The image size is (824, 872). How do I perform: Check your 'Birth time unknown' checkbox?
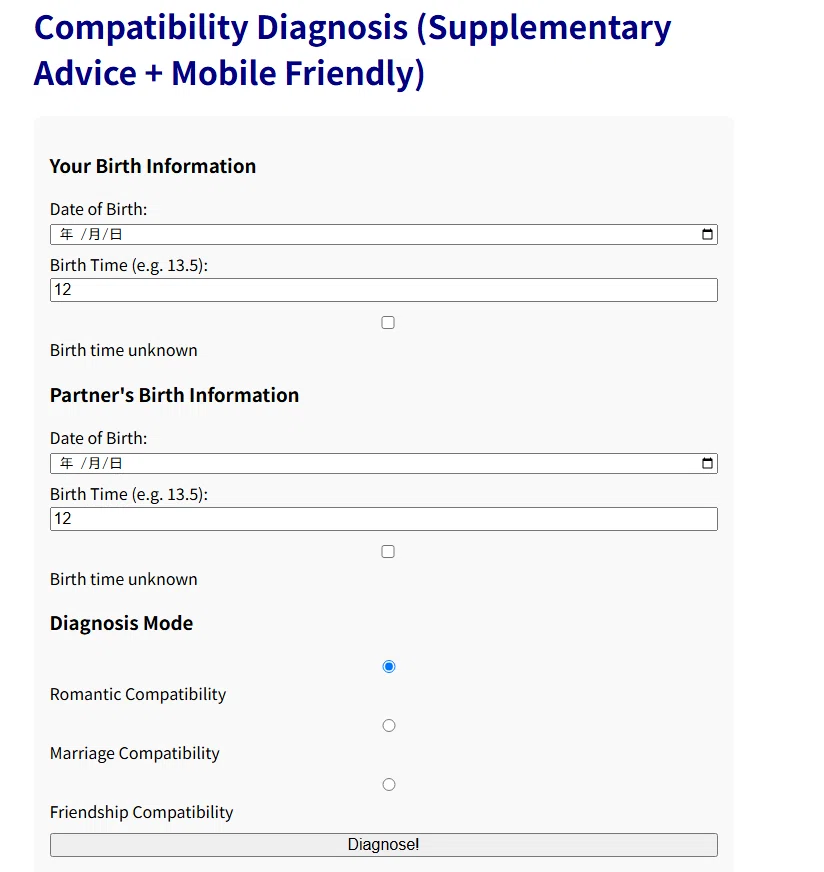(x=388, y=323)
